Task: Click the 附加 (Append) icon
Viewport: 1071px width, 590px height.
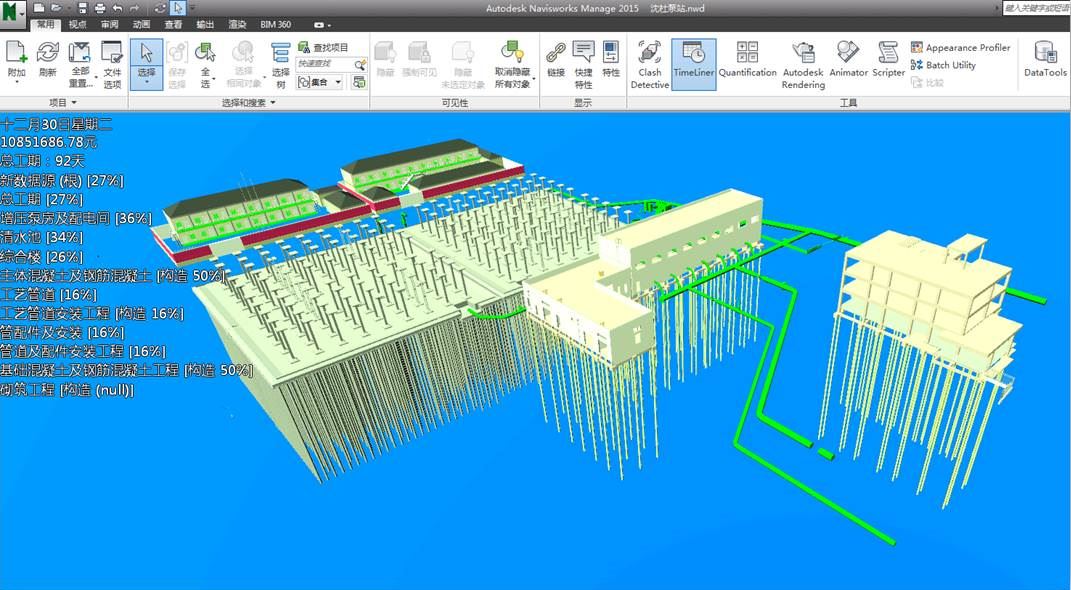Action: (x=16, y=62)
